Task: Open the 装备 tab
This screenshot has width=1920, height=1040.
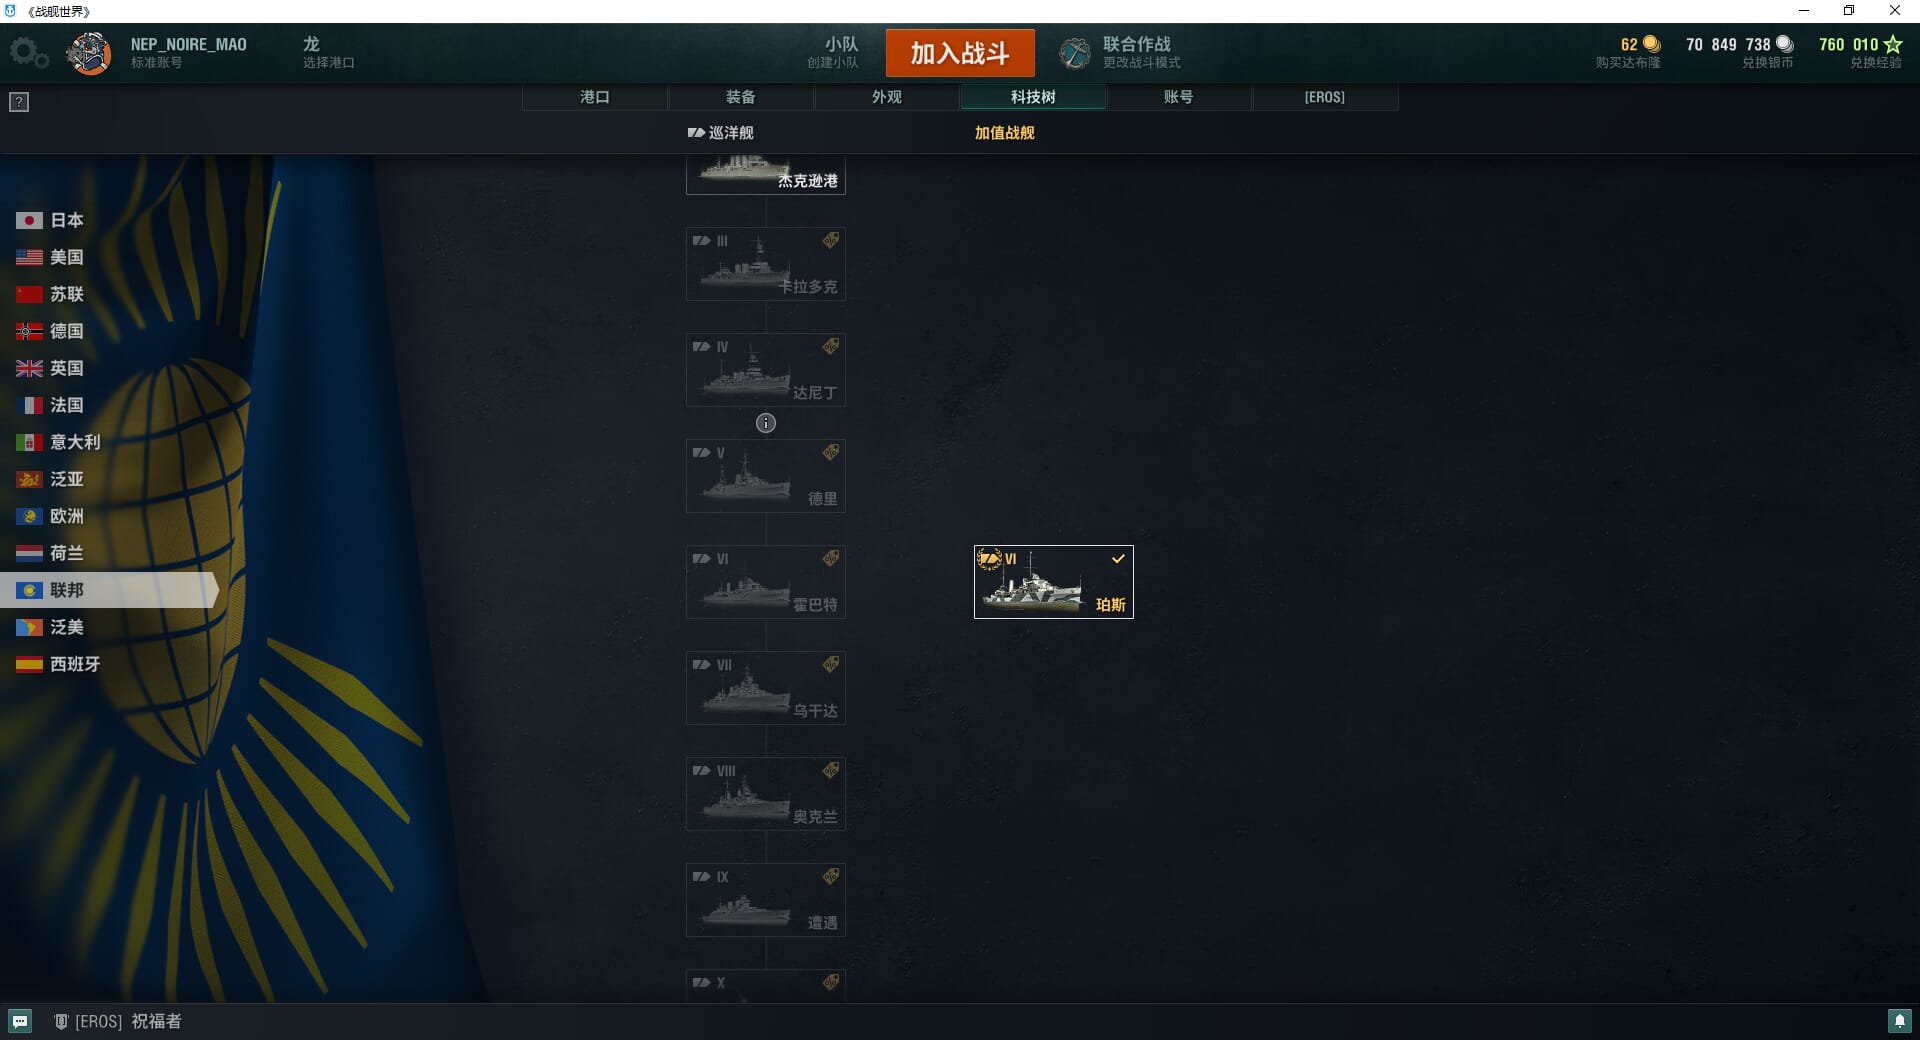Action: point(741,97)
